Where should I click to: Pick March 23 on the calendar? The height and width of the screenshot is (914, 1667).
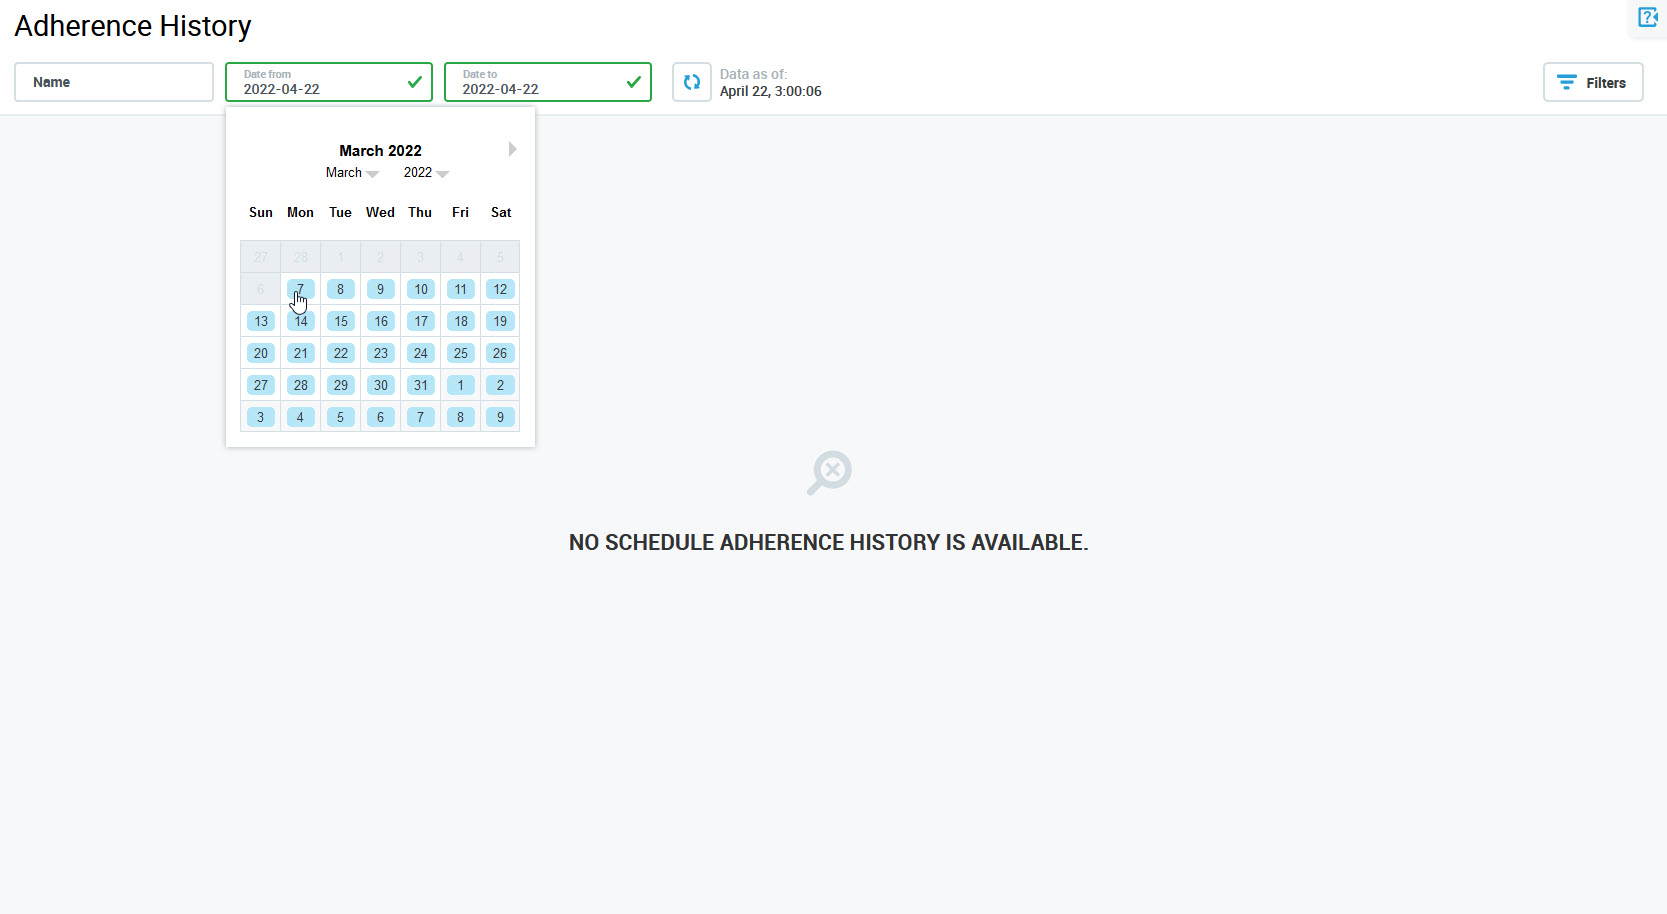click(380, 353)
